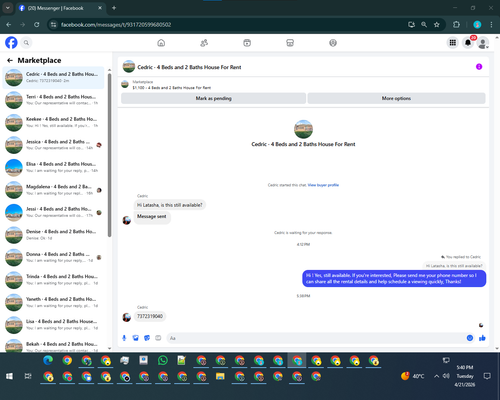Screen dimensions: 500x400
Task: Open Jessi conversation in list
Action: pyautogui.click(x=53, y=212)
